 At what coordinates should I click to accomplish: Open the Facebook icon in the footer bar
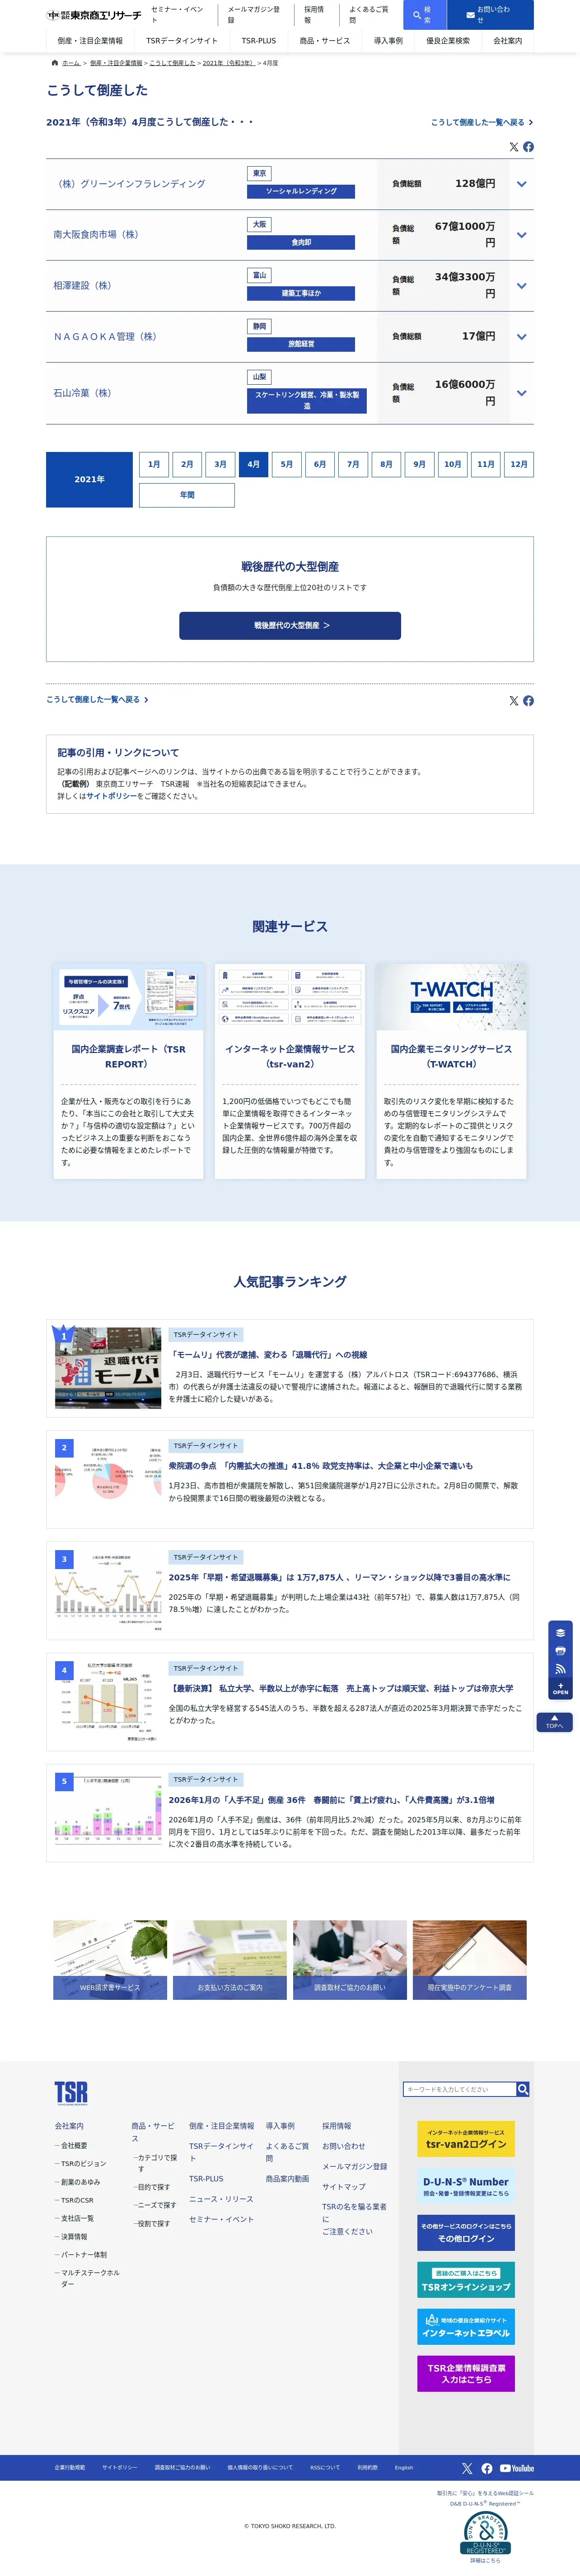tap(487, 2468)
